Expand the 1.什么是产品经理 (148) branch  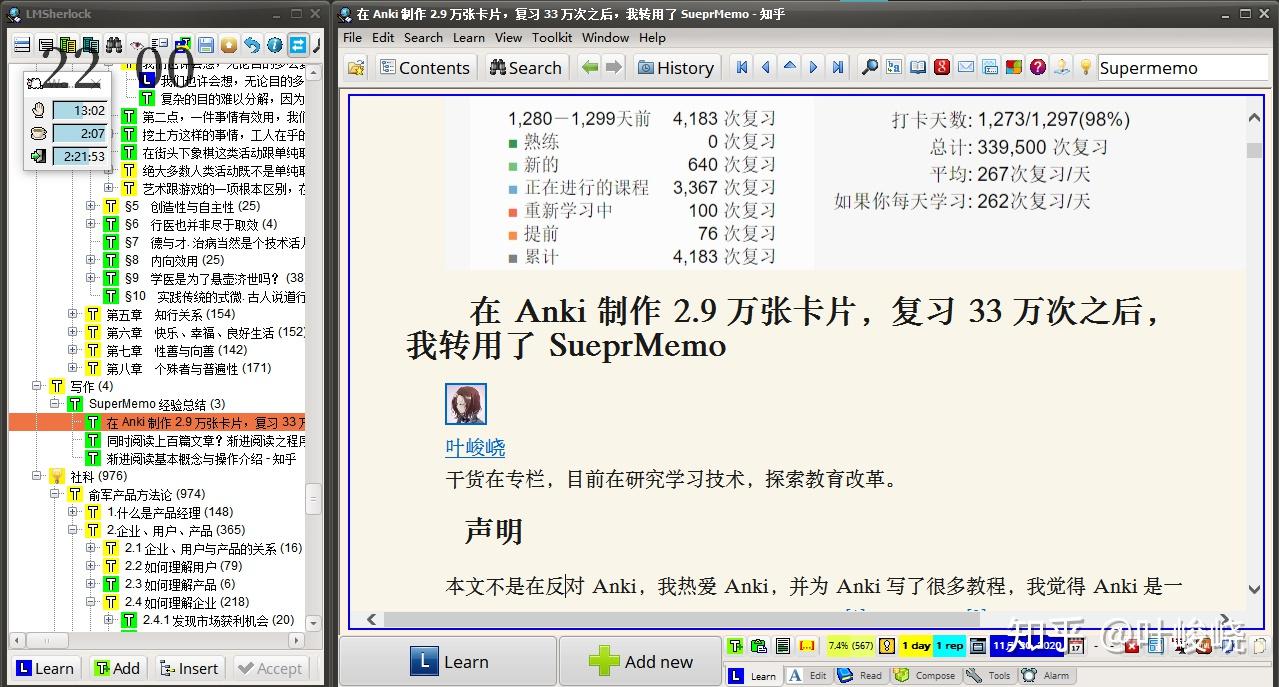click(73, 512)
